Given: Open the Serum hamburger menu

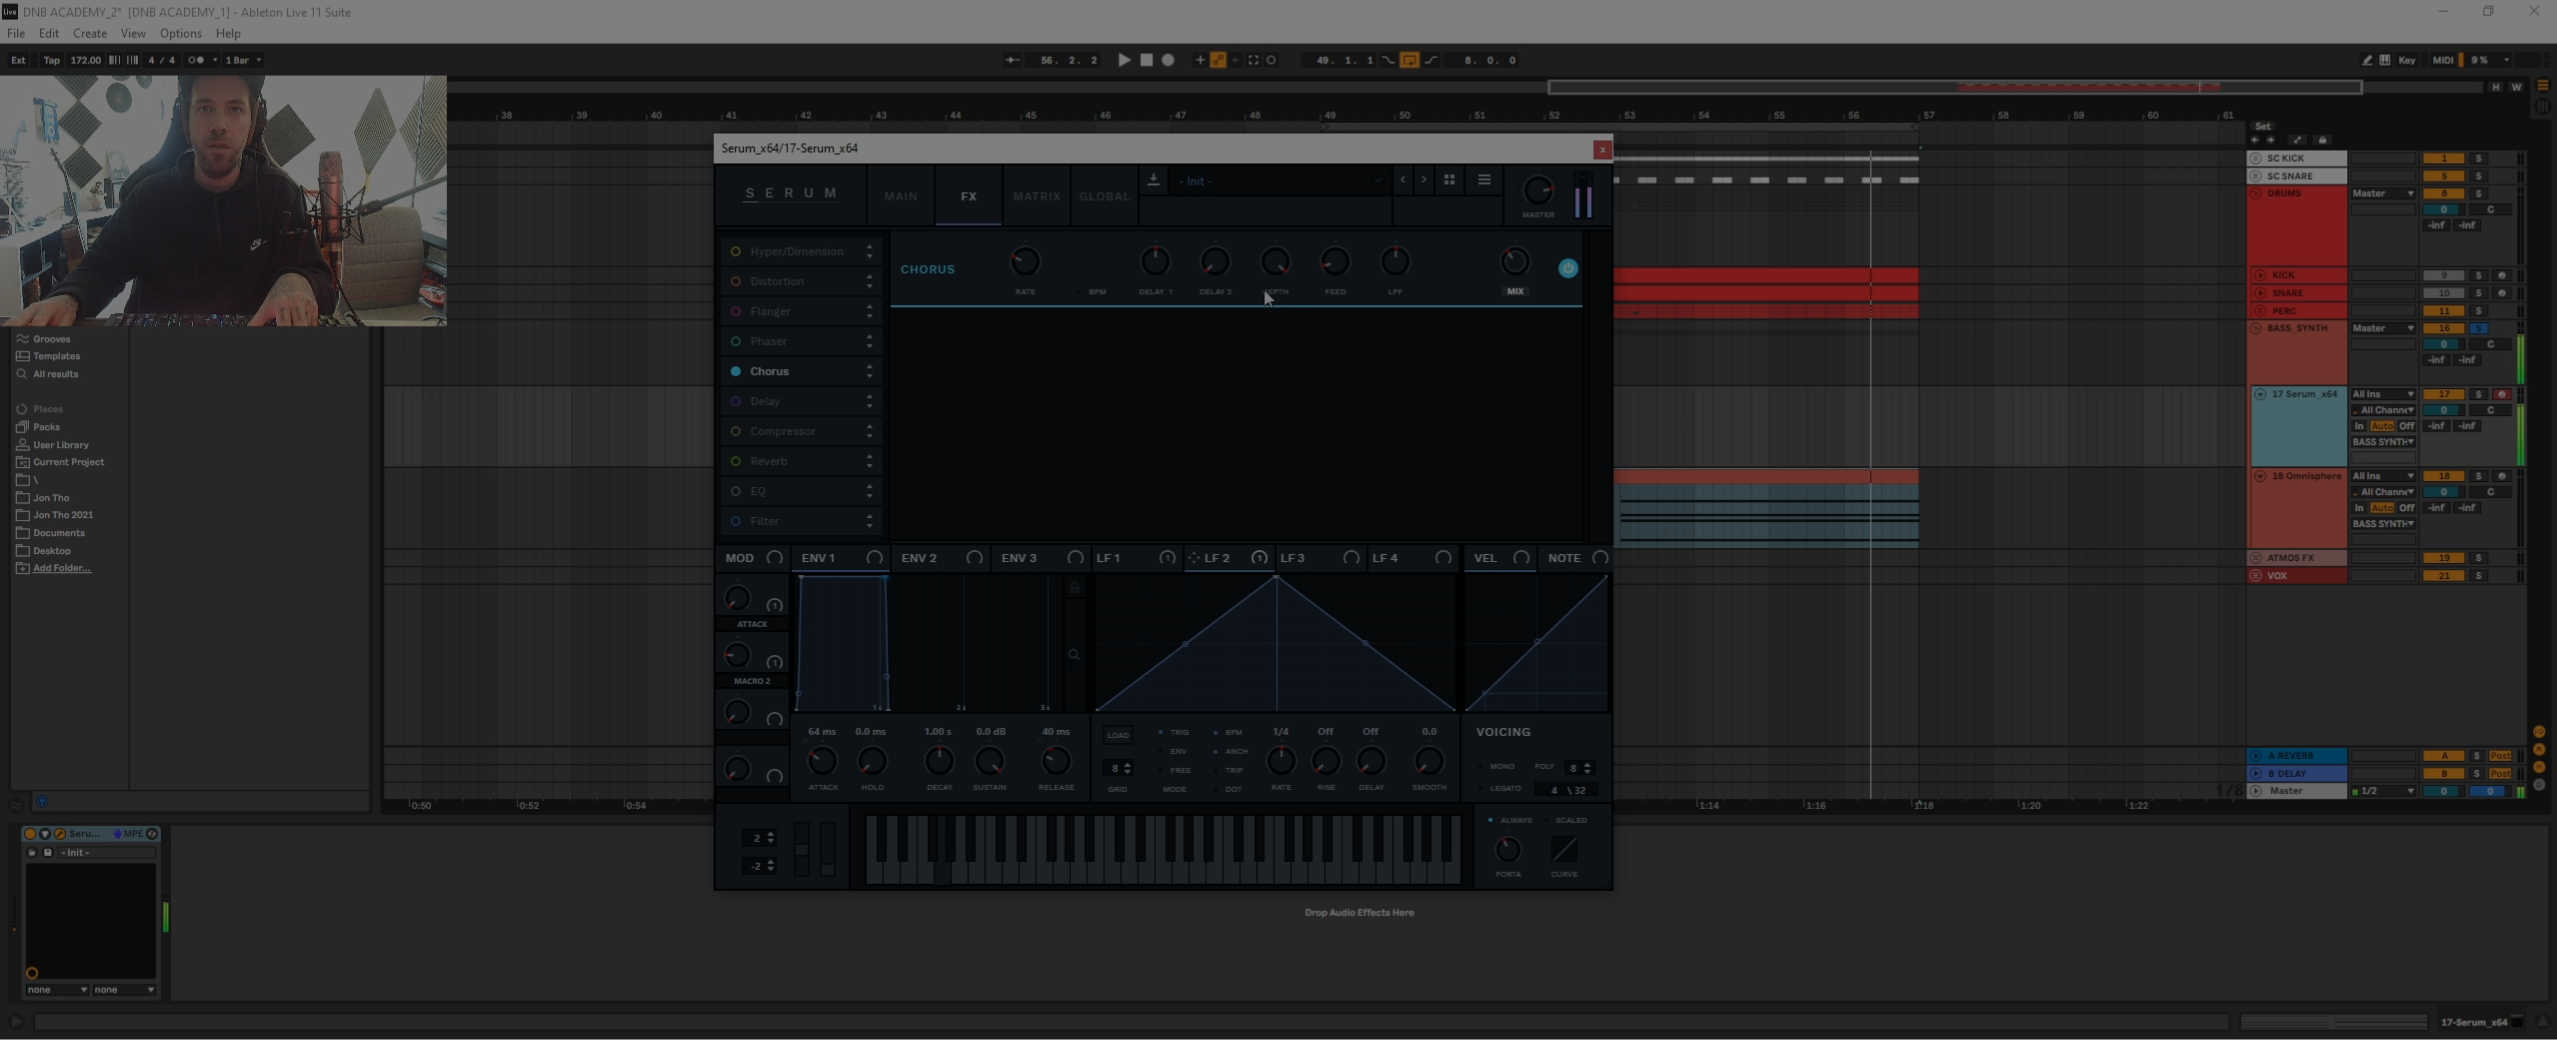Looking at the screenshot, I should [x=1484, y=180].
